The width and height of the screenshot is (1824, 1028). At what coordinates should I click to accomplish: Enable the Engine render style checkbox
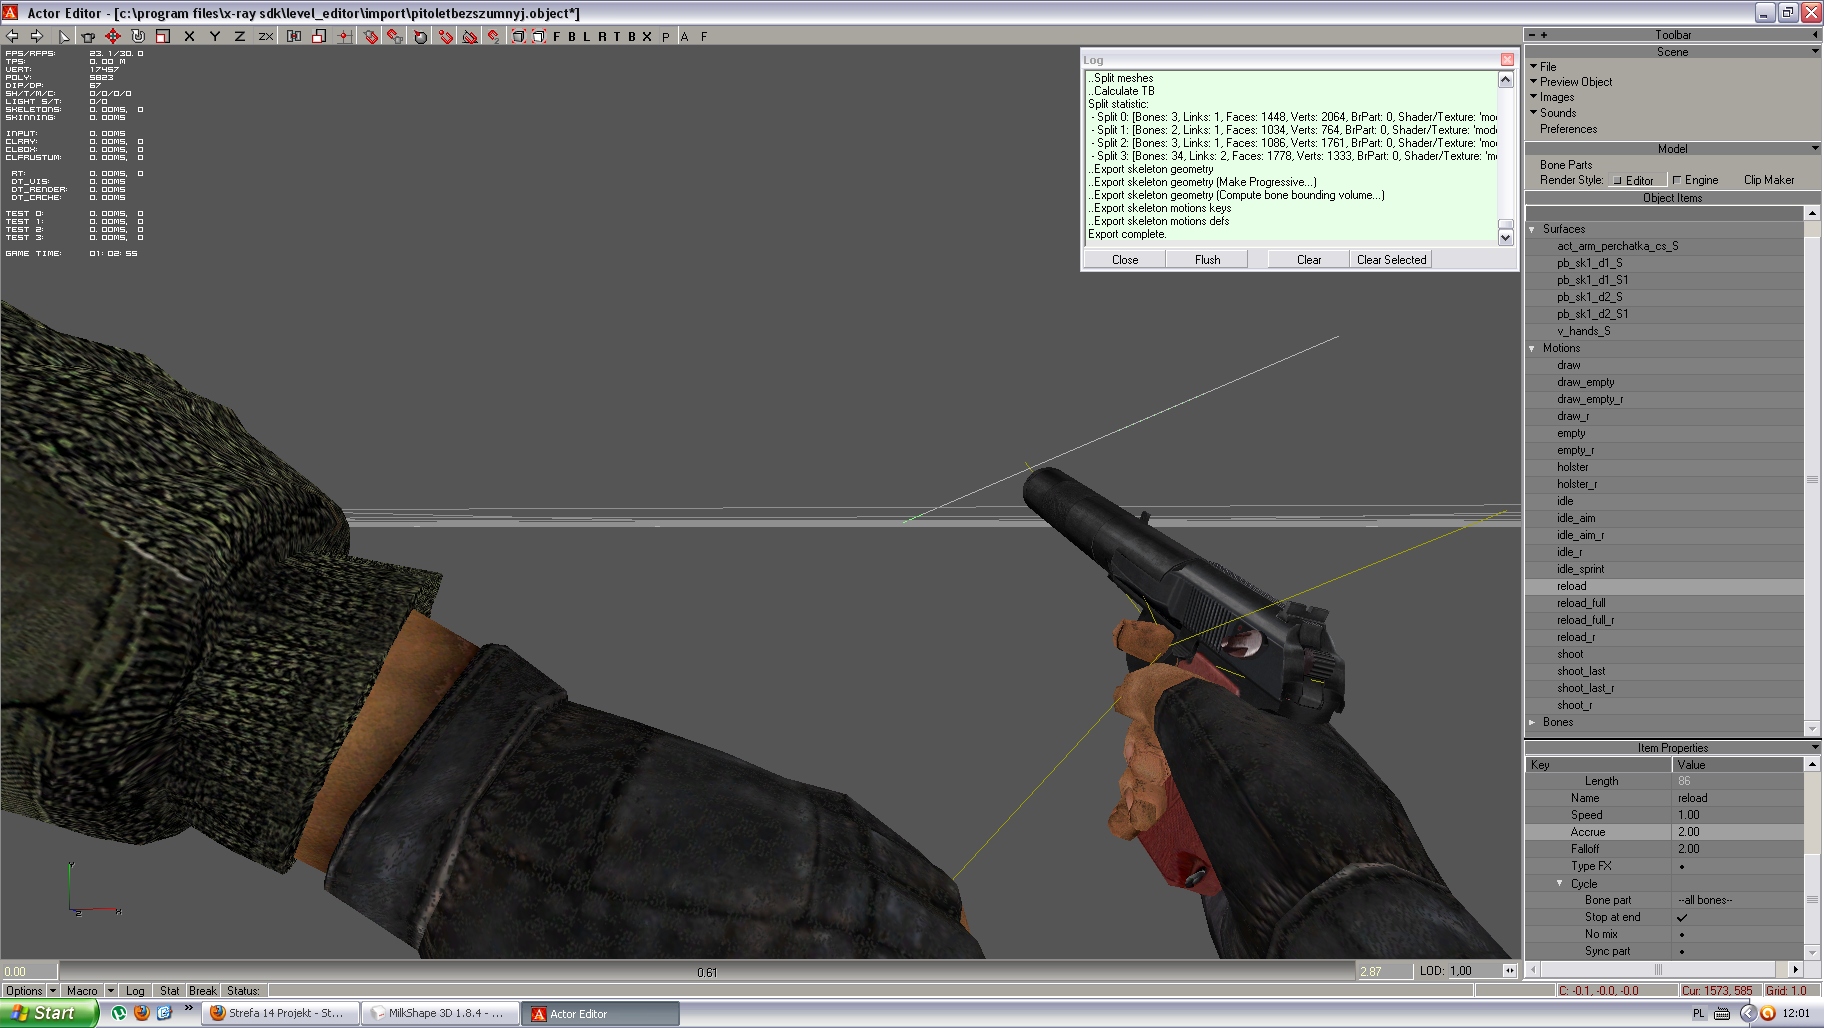pos(1677,180)
